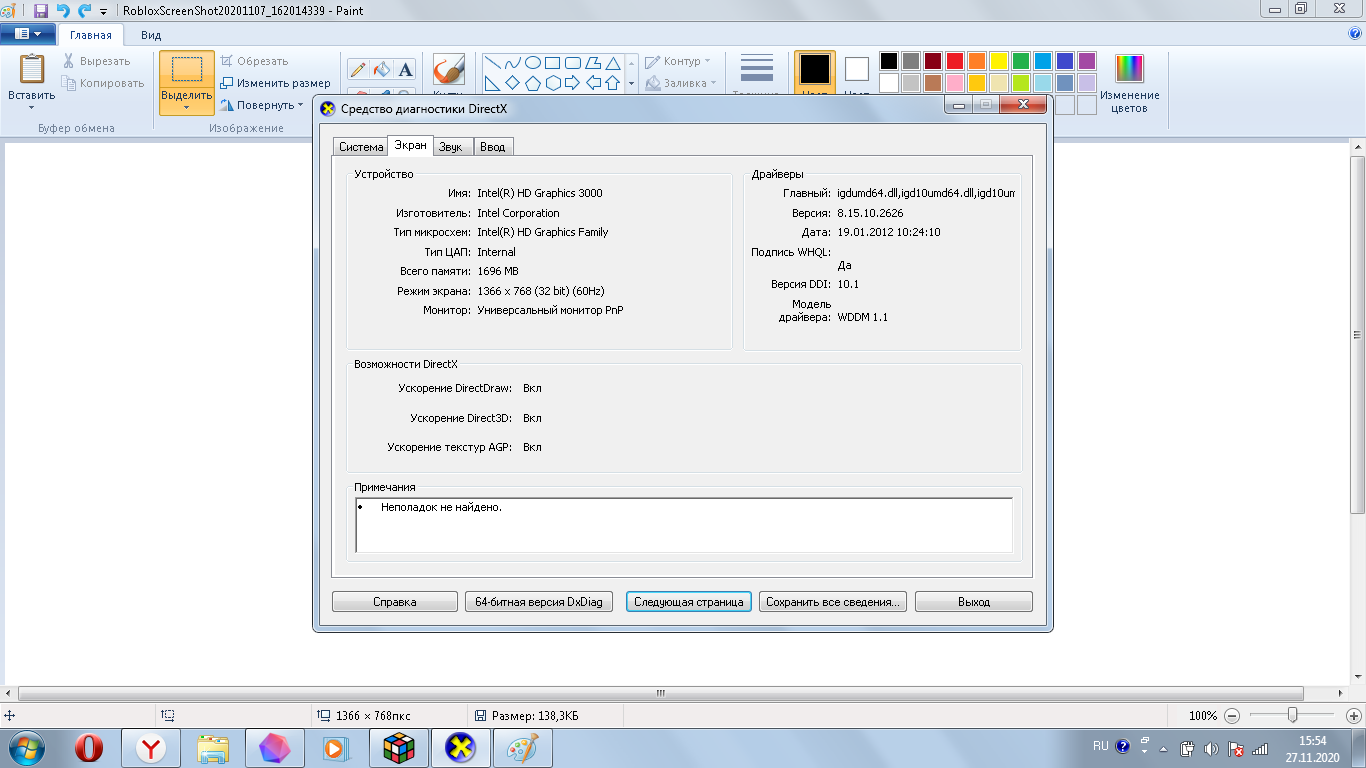
Task: Open the Главная ribbon tab in Paint
Action: coord(91,35)
